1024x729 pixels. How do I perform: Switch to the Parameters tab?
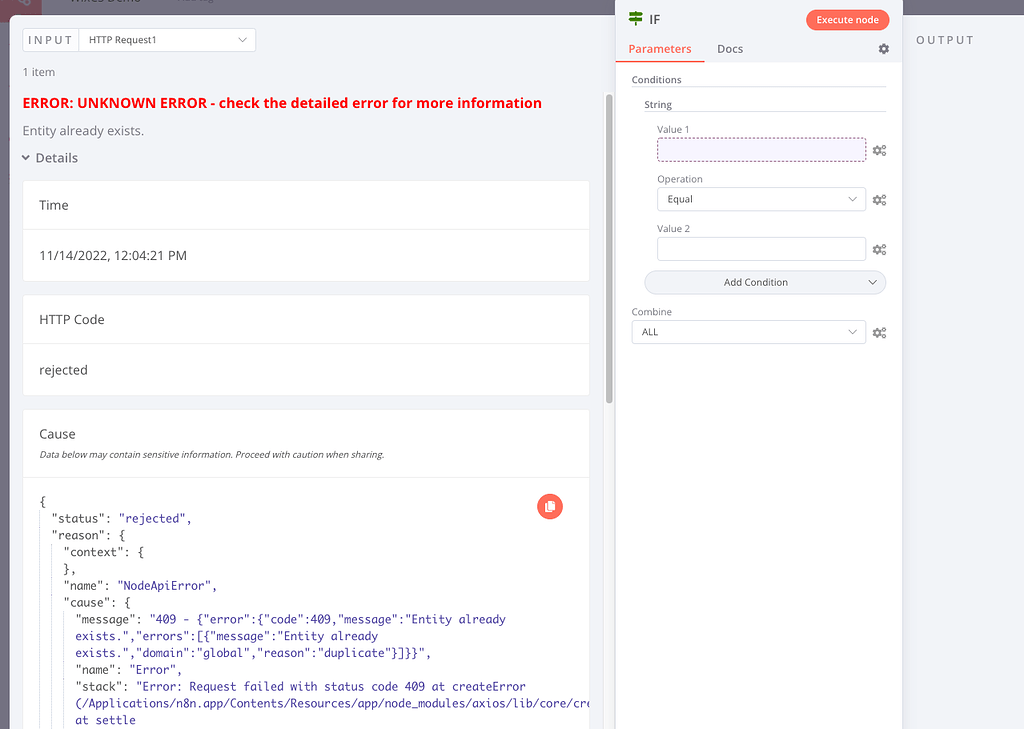coord(659,49)
